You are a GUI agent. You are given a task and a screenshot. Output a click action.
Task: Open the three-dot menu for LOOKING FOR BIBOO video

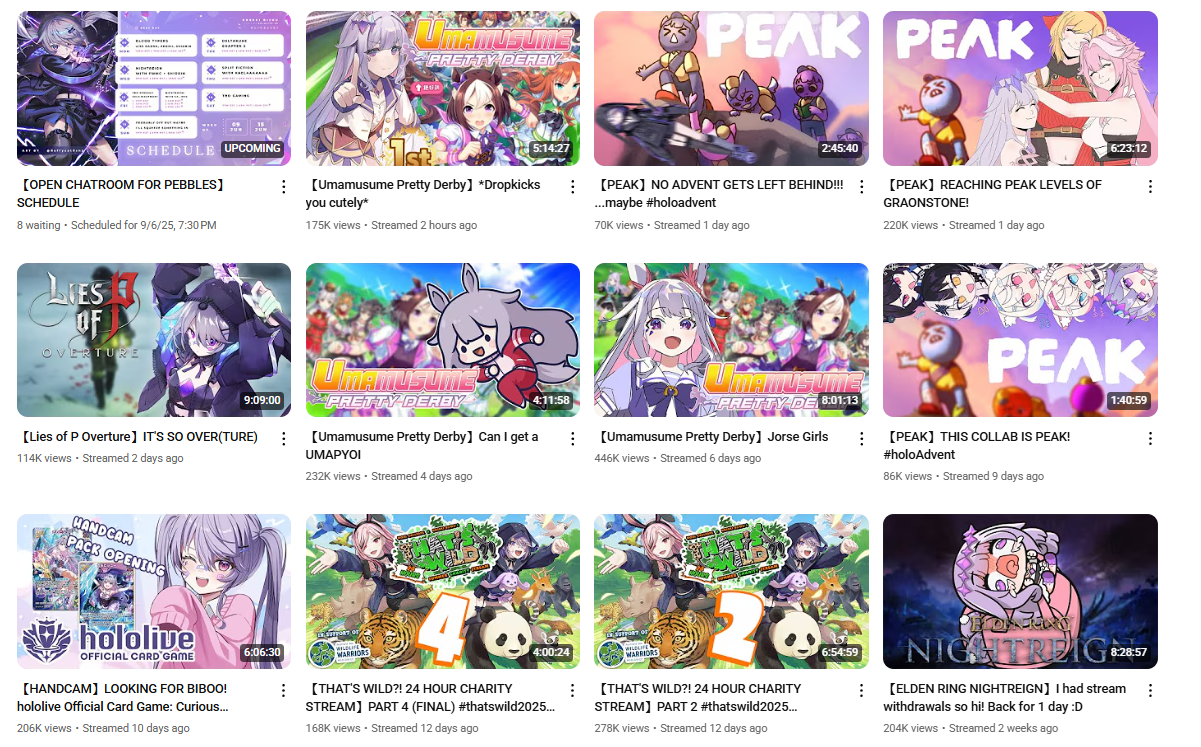point(284,691)
